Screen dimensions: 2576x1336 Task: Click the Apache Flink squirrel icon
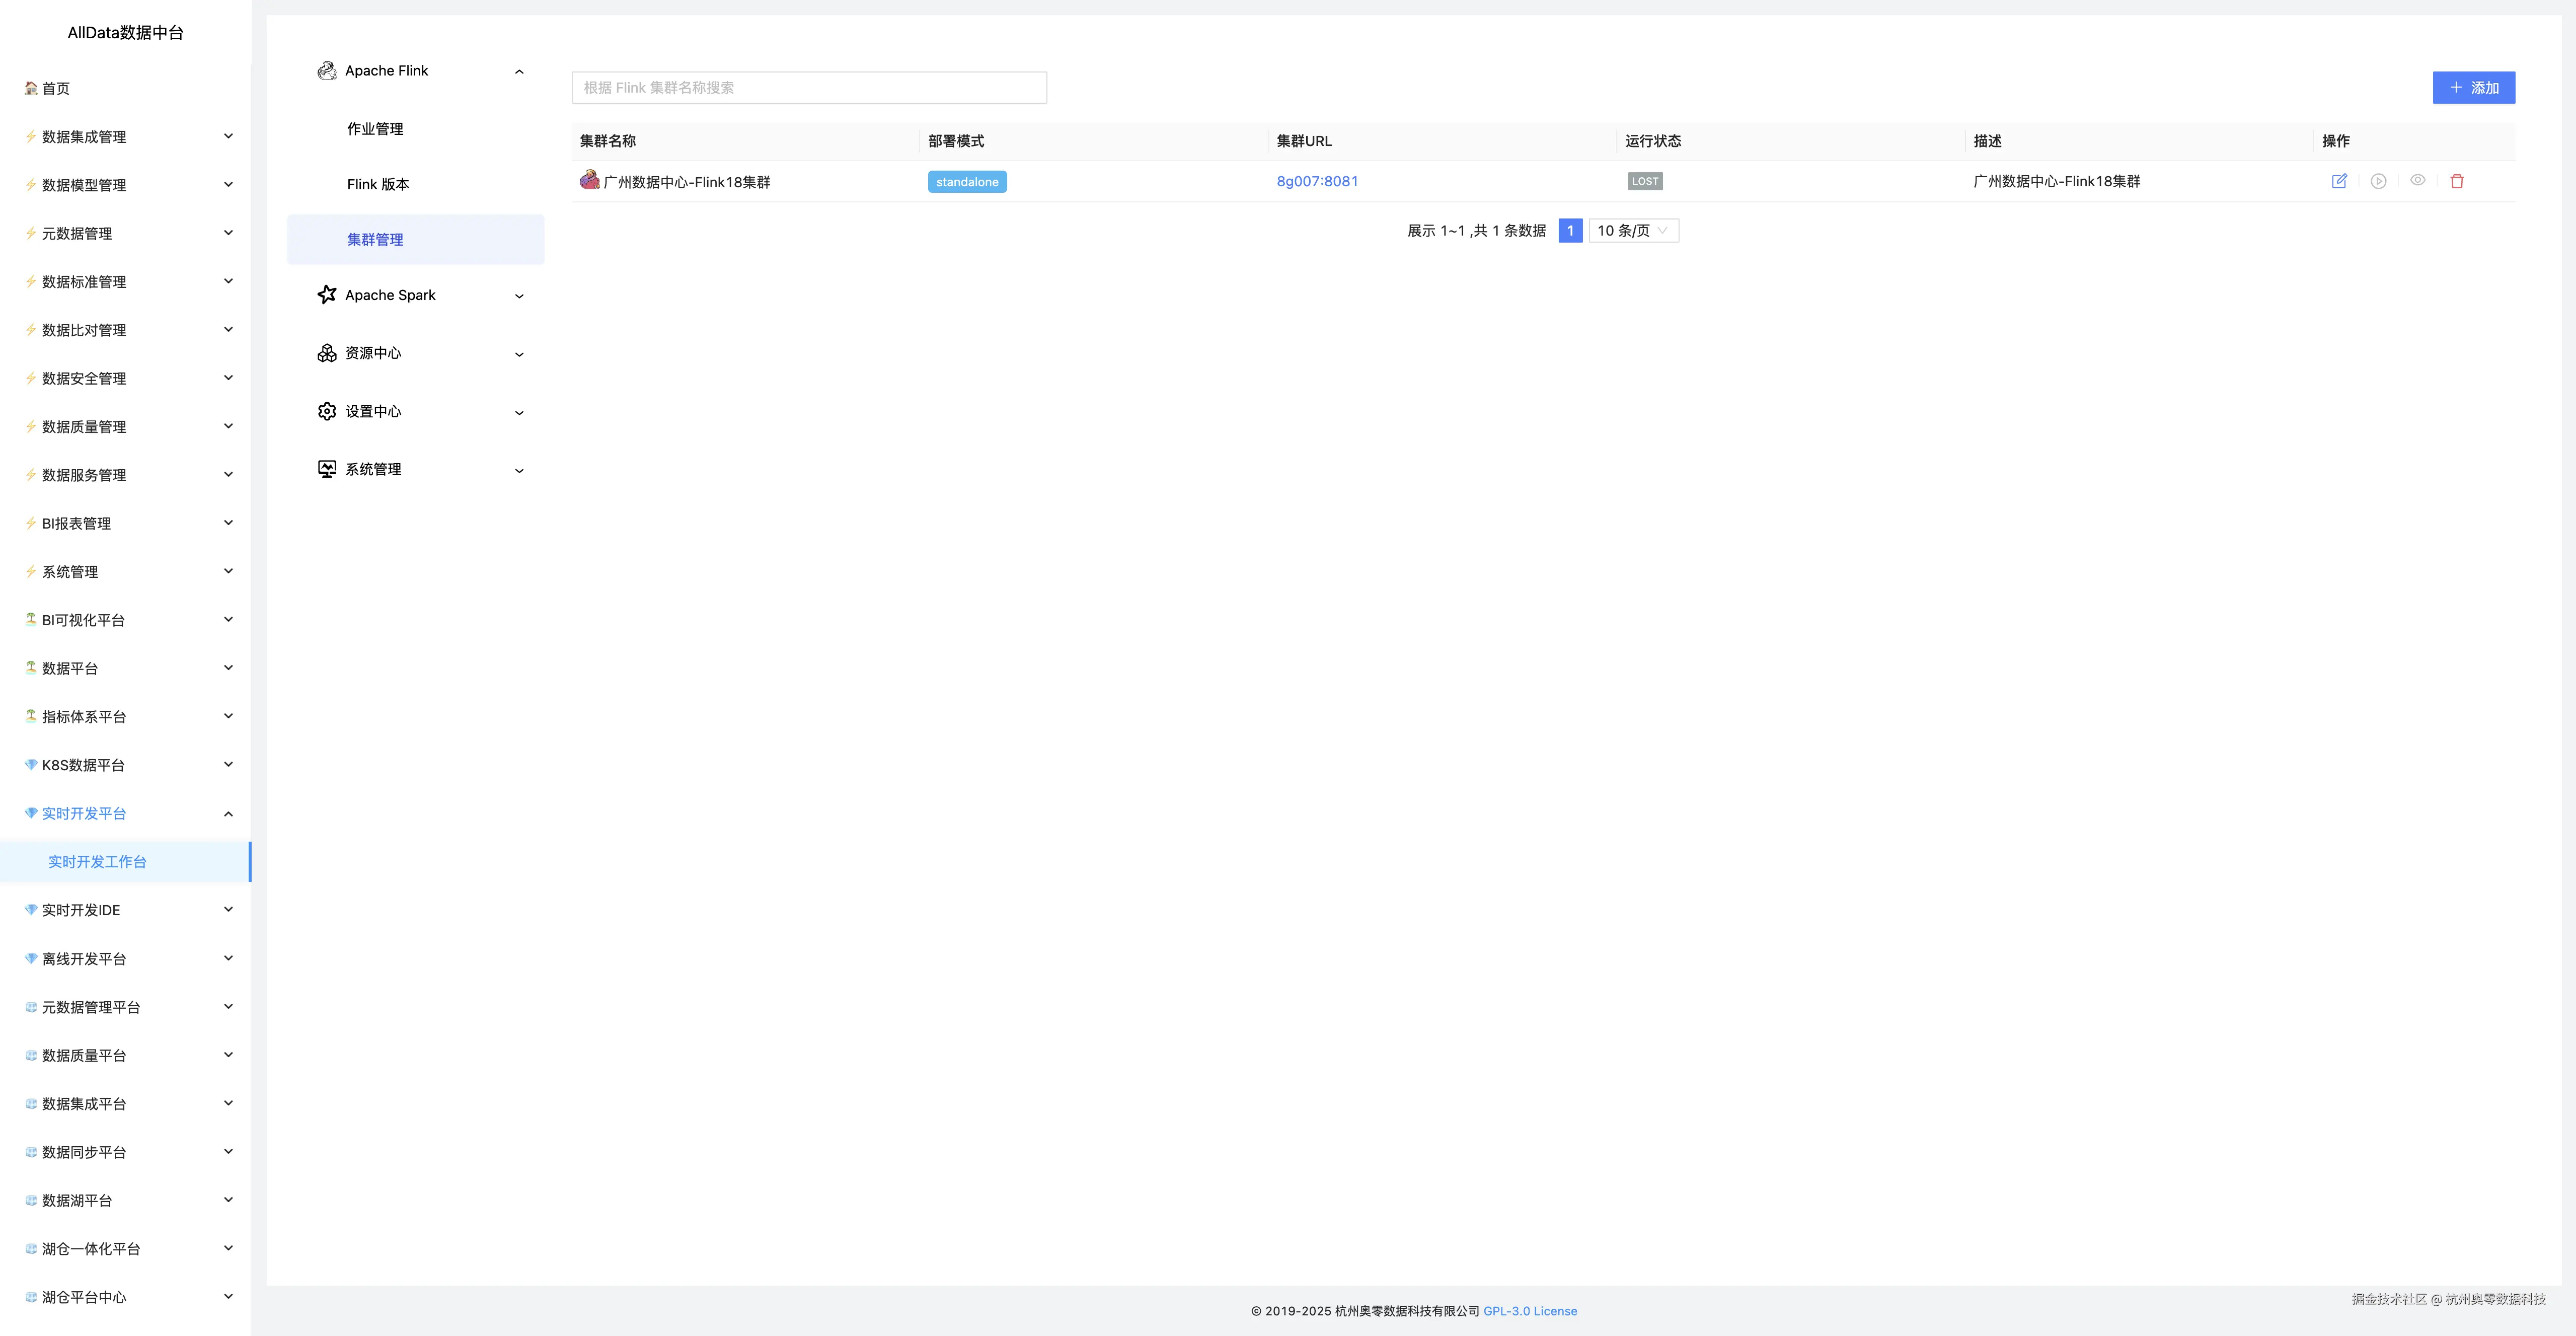326,71
